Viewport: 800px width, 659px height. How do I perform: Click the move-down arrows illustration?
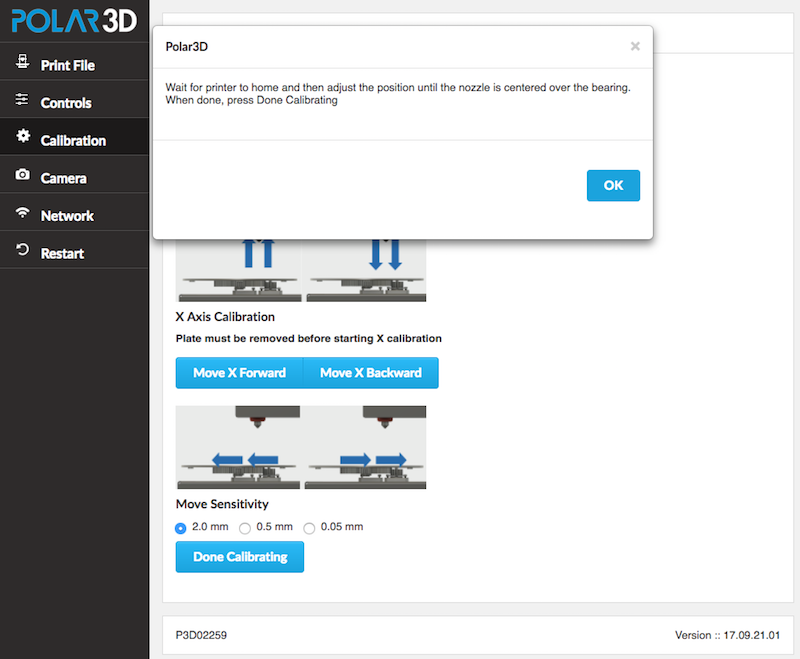click(366, 270)
